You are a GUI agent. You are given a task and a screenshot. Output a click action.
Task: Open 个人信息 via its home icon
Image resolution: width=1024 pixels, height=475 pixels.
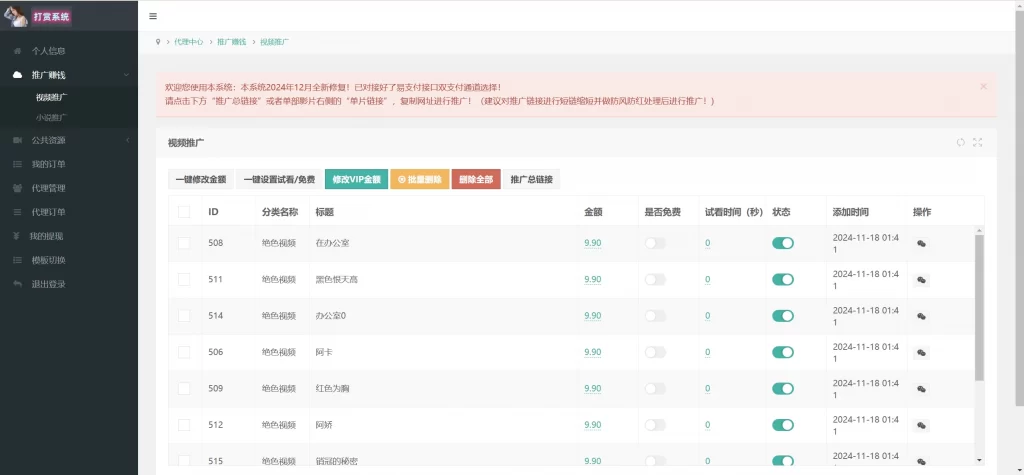pos(17,51)
